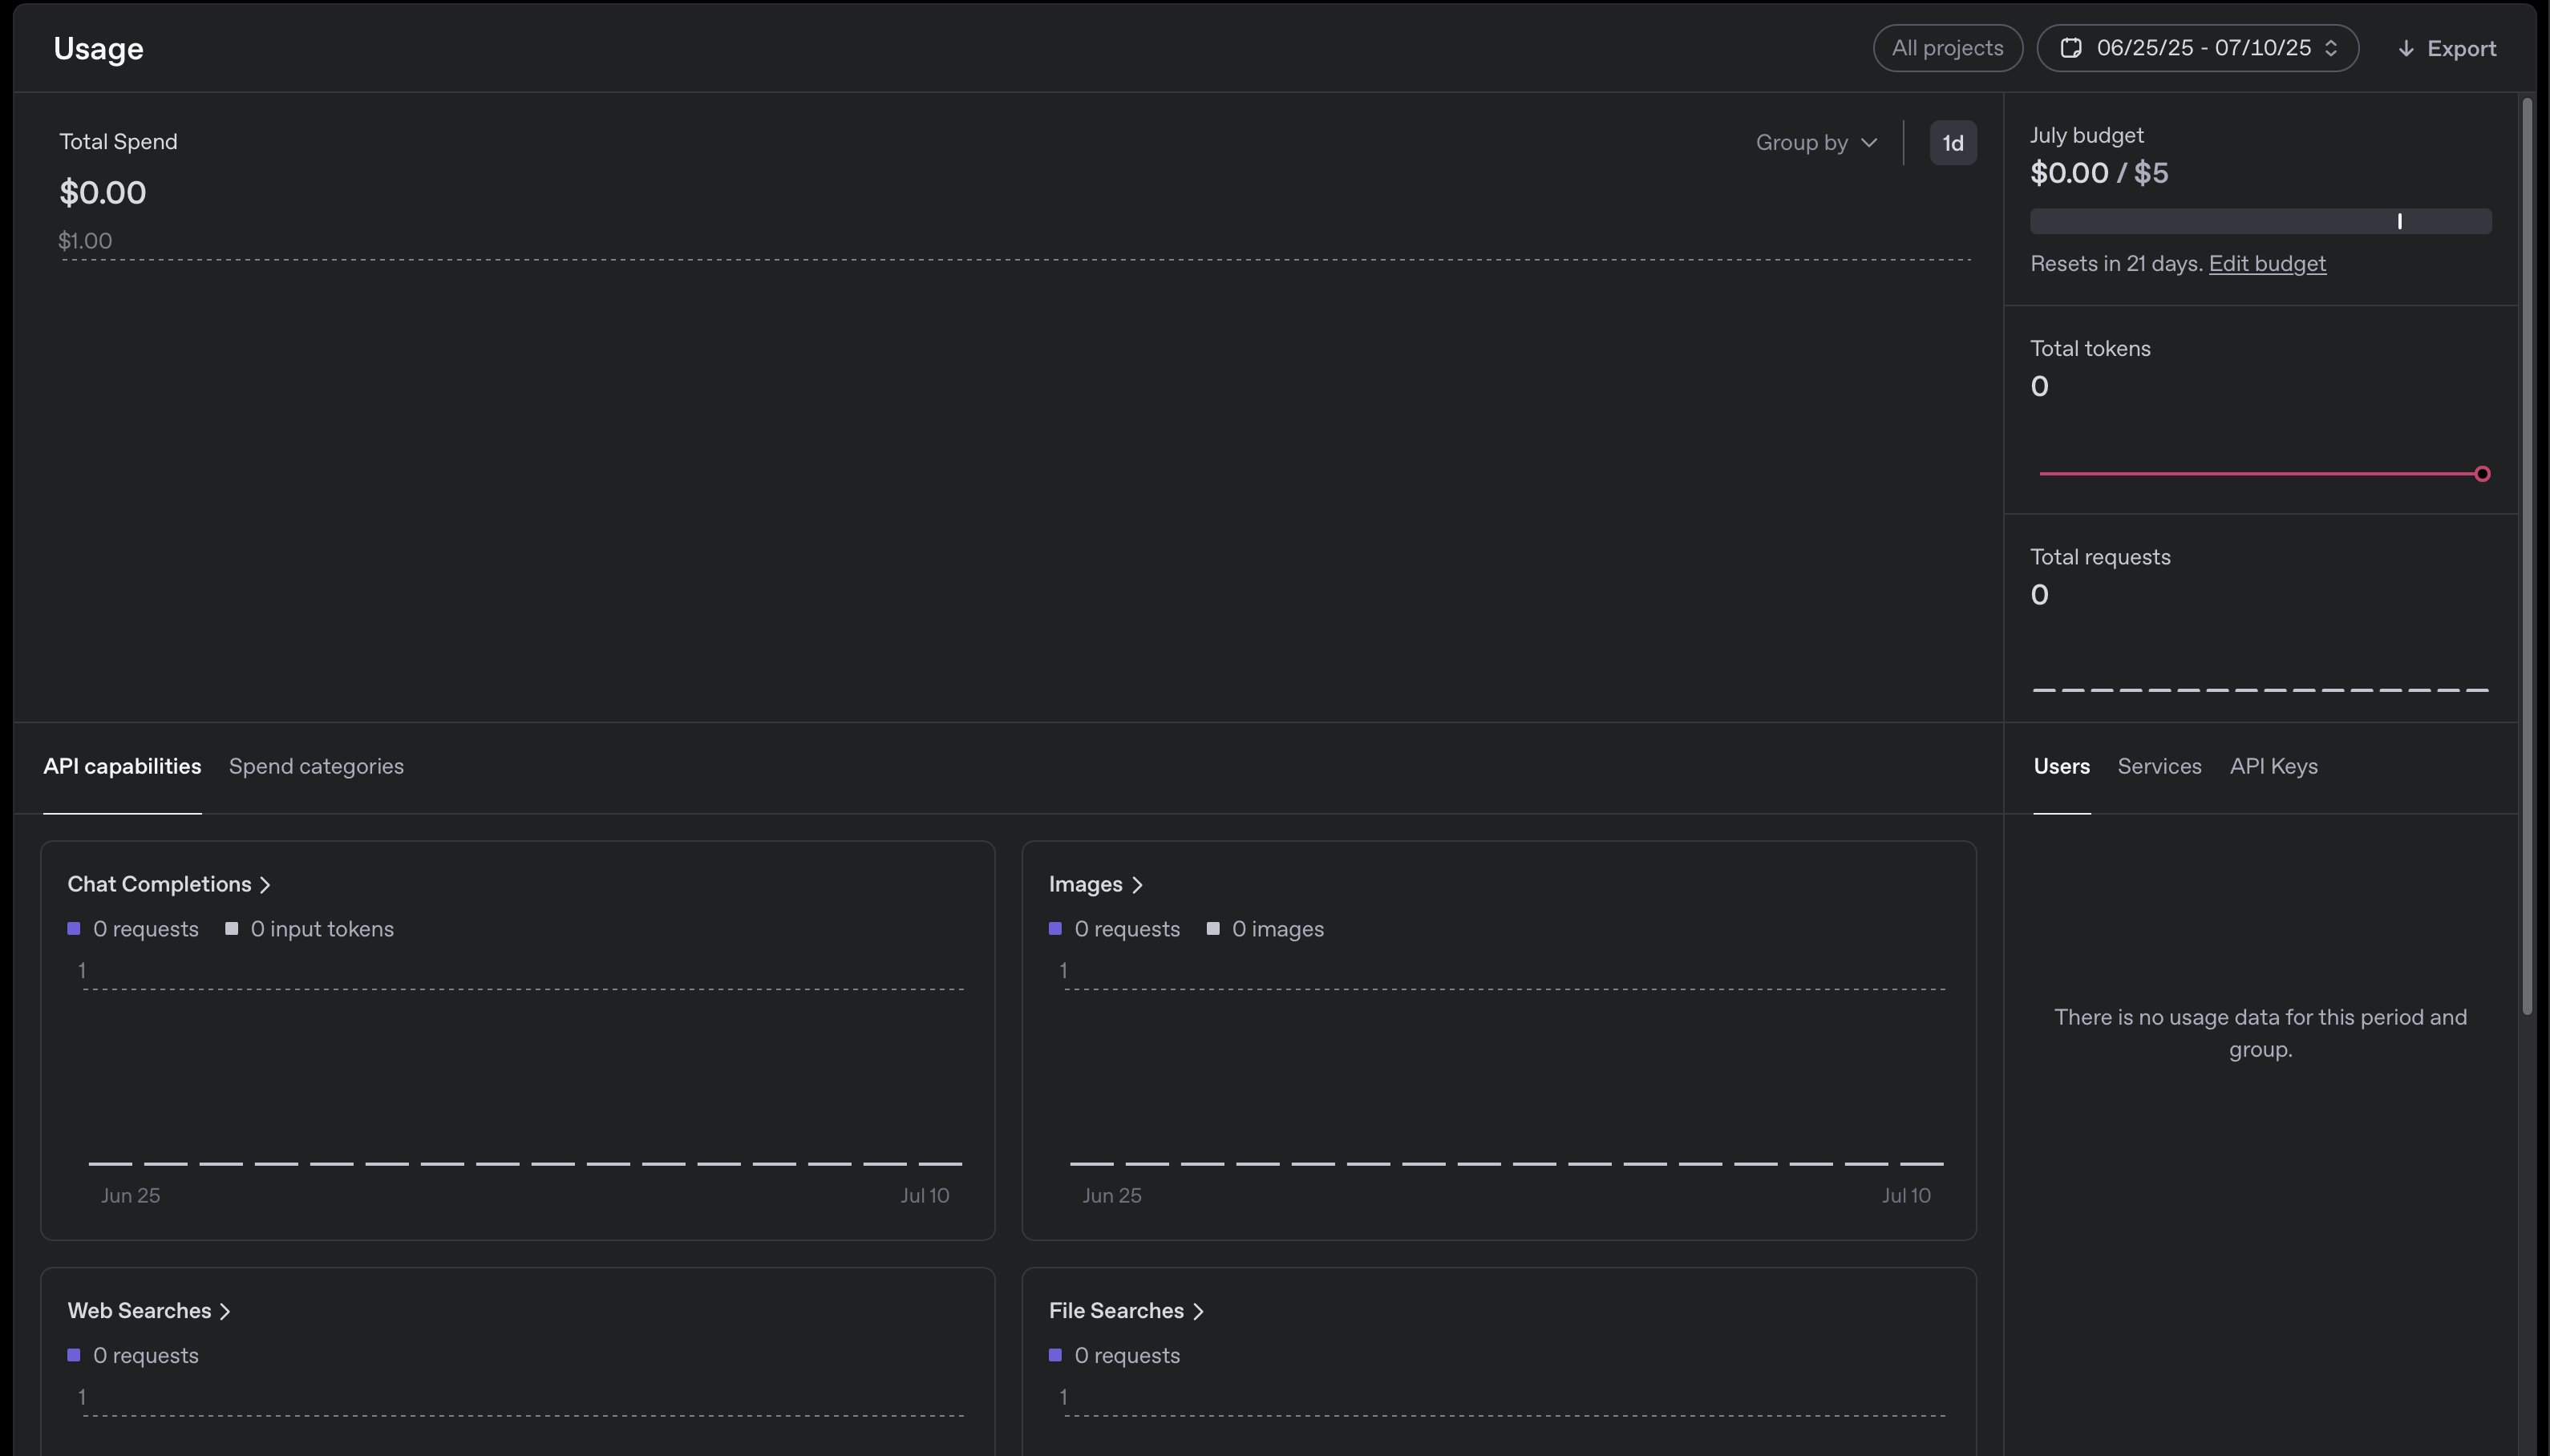
Task: Click the Edit budget link
Action: tap(2267, 264)
